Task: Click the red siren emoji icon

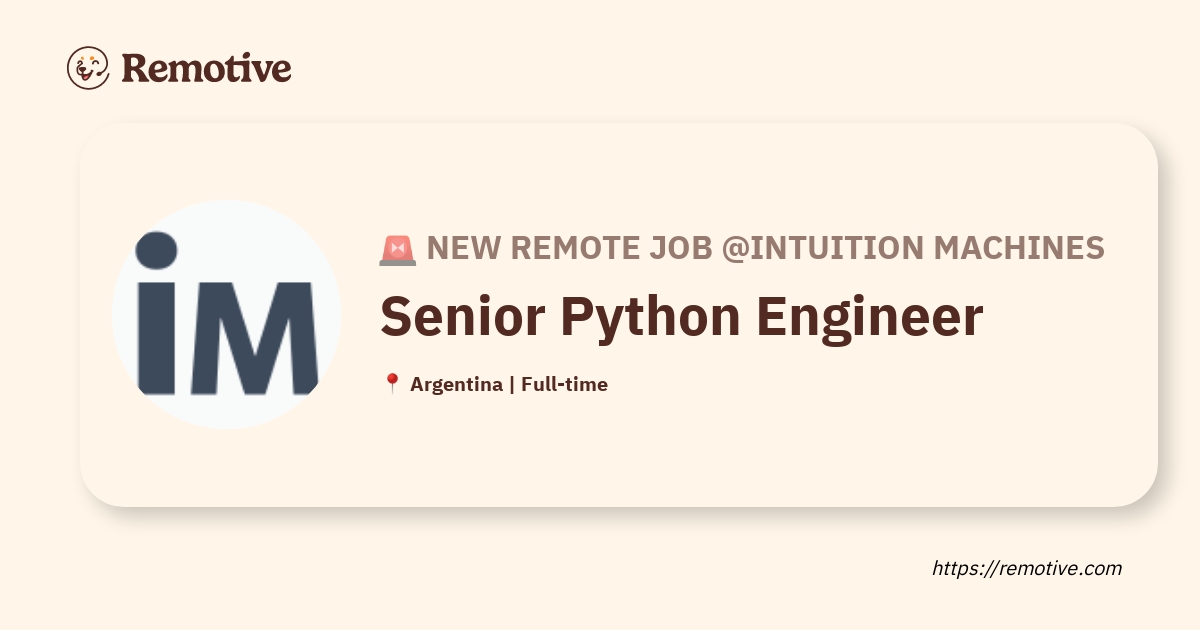Action: click(397, 248)
